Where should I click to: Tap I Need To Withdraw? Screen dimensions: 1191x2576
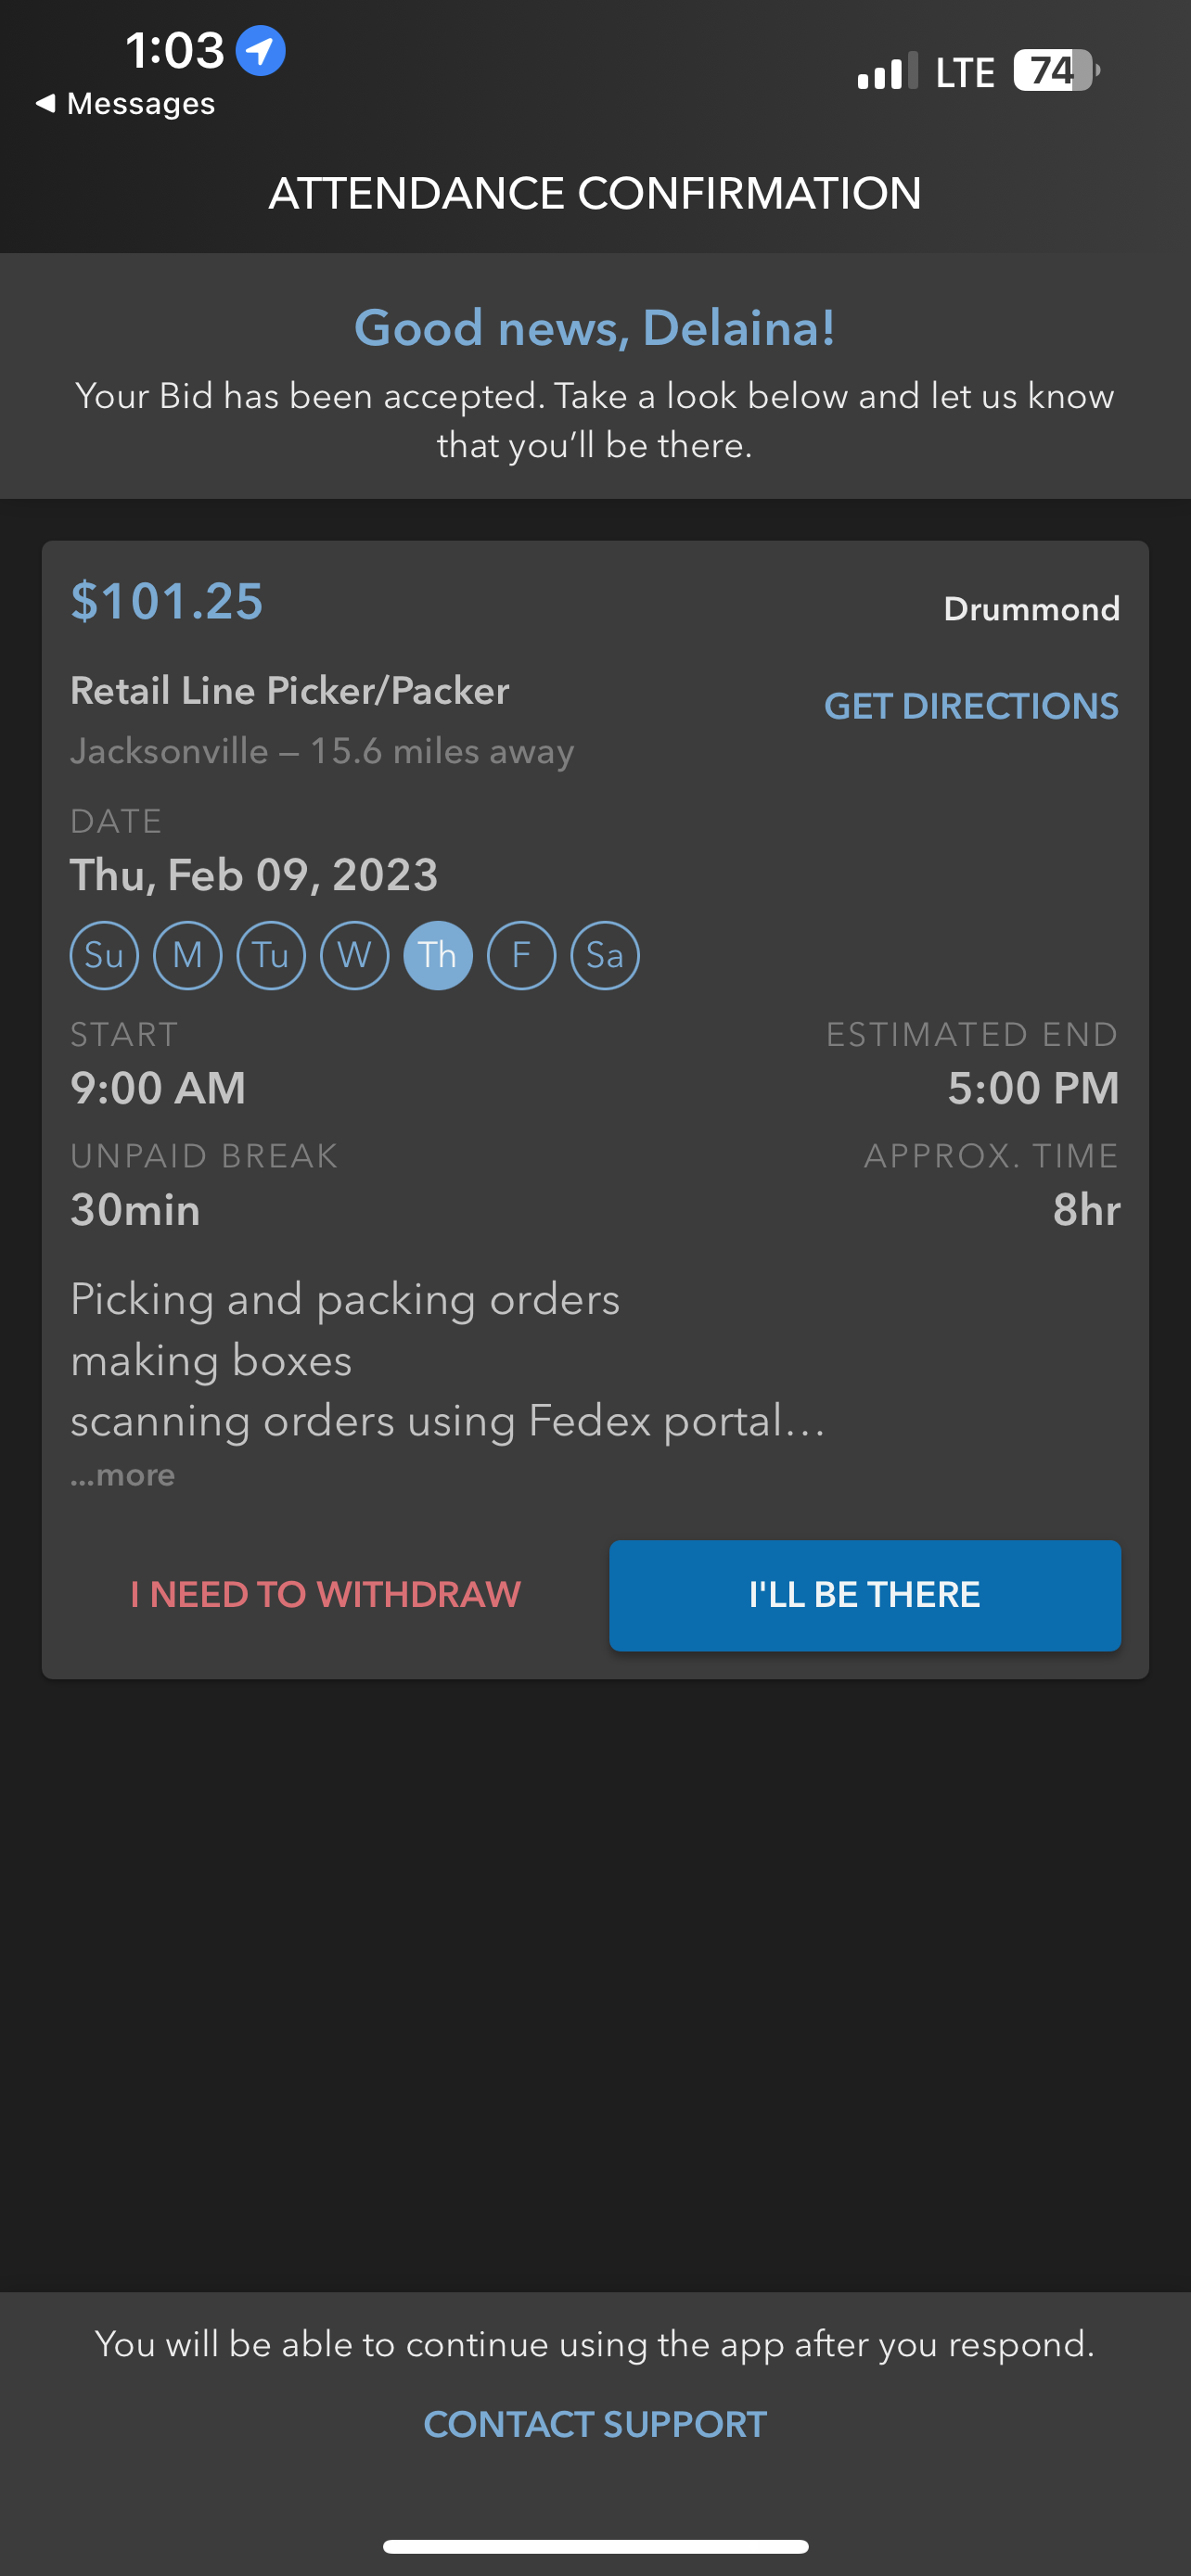tap(326, 1594)
